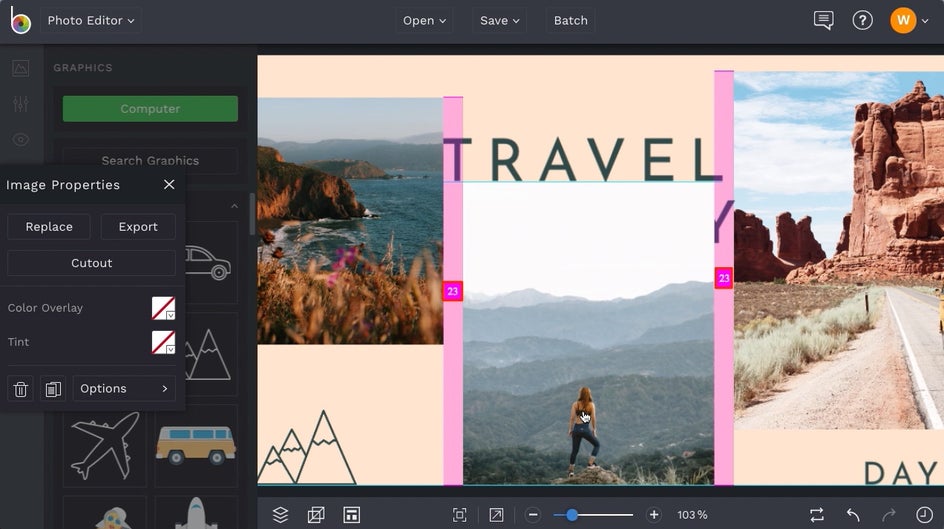The height and width of the screenshot is (529, 944).
Task: Click the zoom in plus button
Action: (654, 515)
